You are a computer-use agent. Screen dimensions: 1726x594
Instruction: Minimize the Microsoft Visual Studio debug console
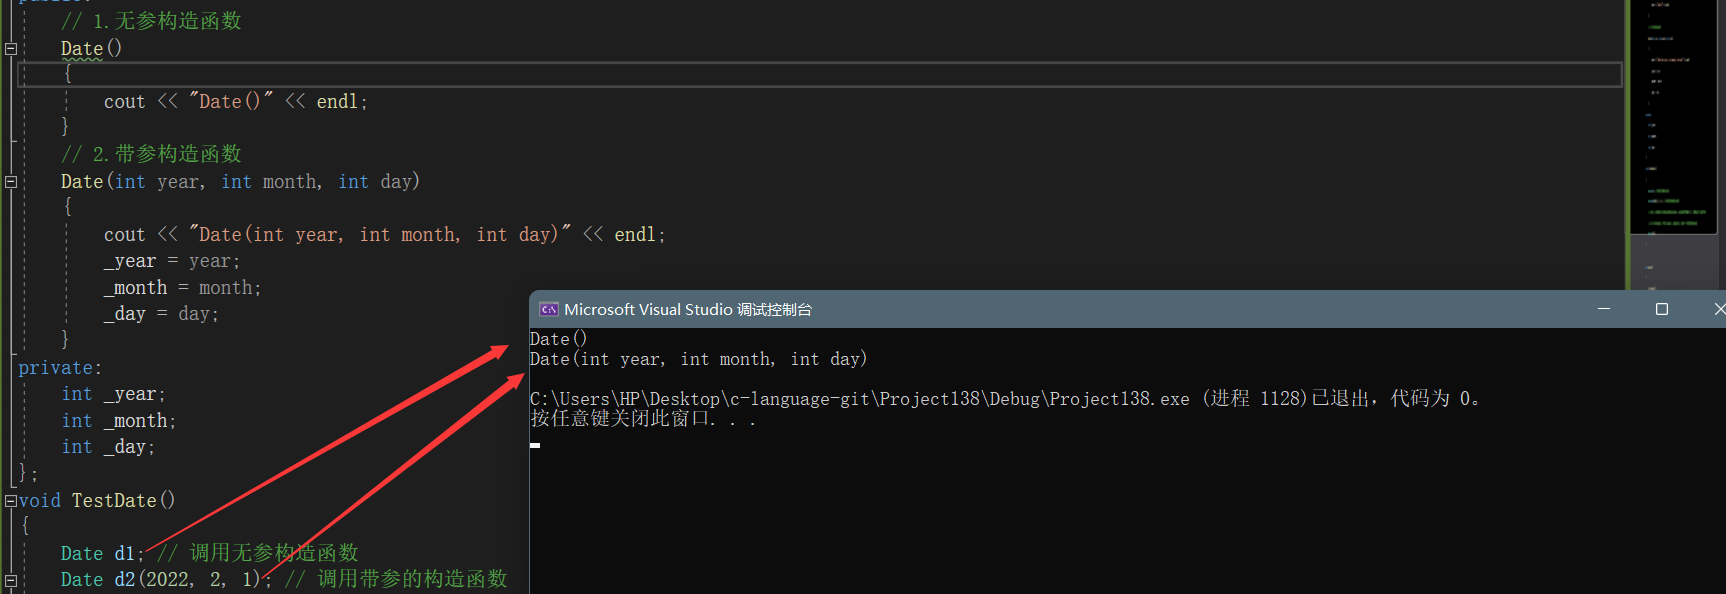(1604, 309)
